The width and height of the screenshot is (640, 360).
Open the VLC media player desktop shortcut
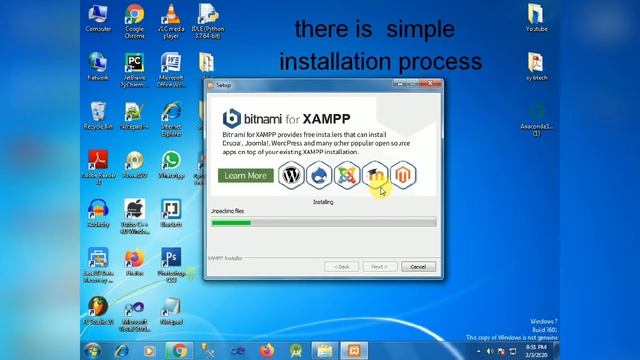pos(171,21)
